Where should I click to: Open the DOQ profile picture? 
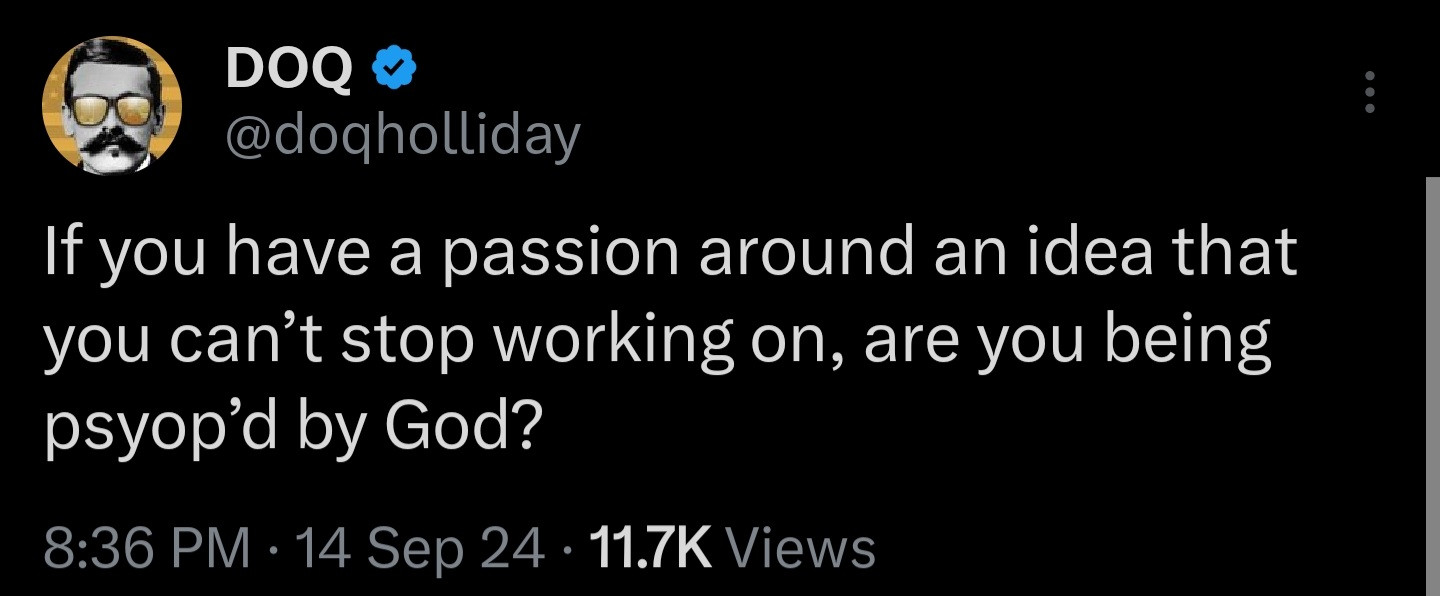[112, 105]
